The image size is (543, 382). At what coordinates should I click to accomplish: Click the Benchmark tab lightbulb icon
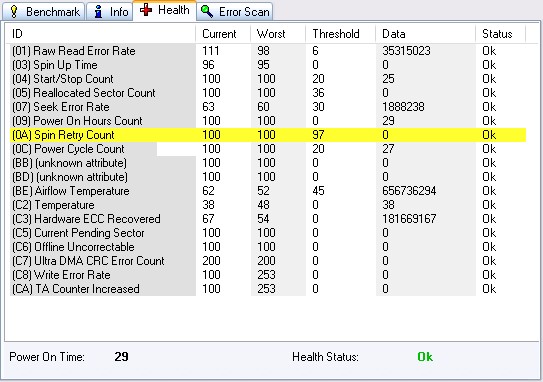coord(14,11)
